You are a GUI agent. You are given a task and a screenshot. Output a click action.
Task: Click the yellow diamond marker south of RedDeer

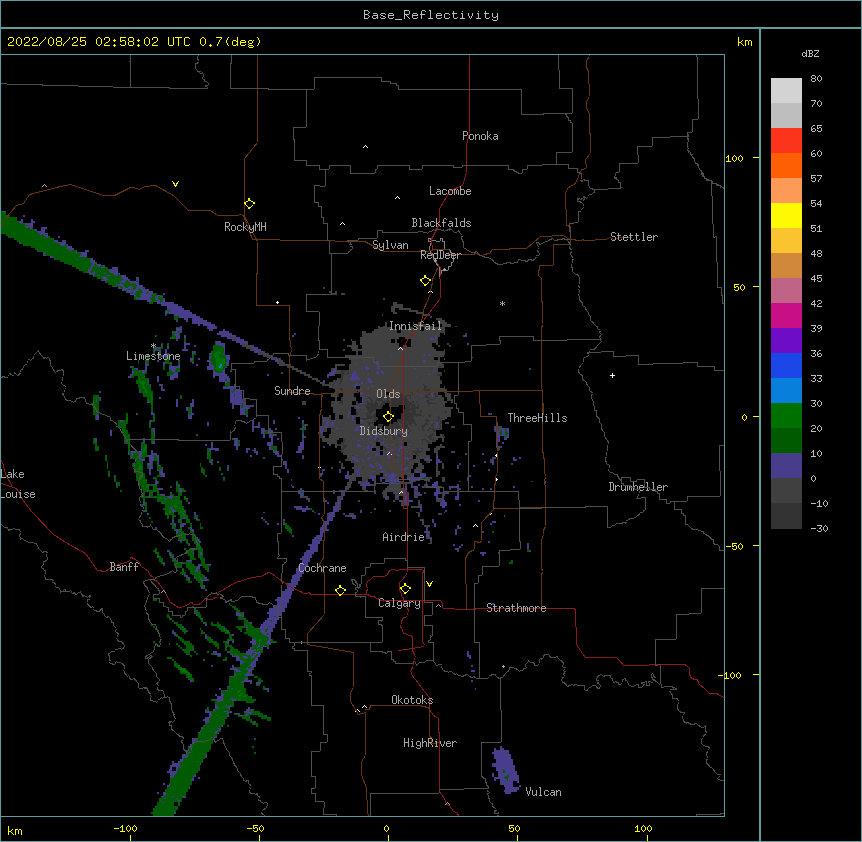click(425, 281)
